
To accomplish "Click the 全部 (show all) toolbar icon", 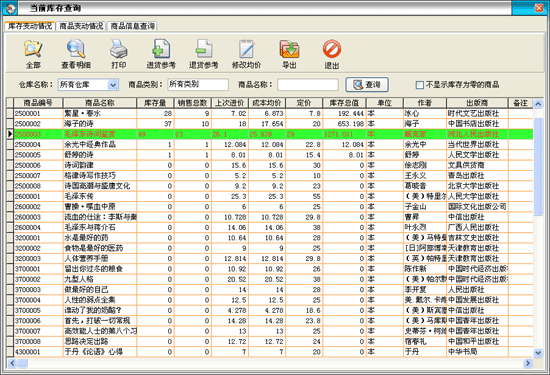I will (33, 49).
